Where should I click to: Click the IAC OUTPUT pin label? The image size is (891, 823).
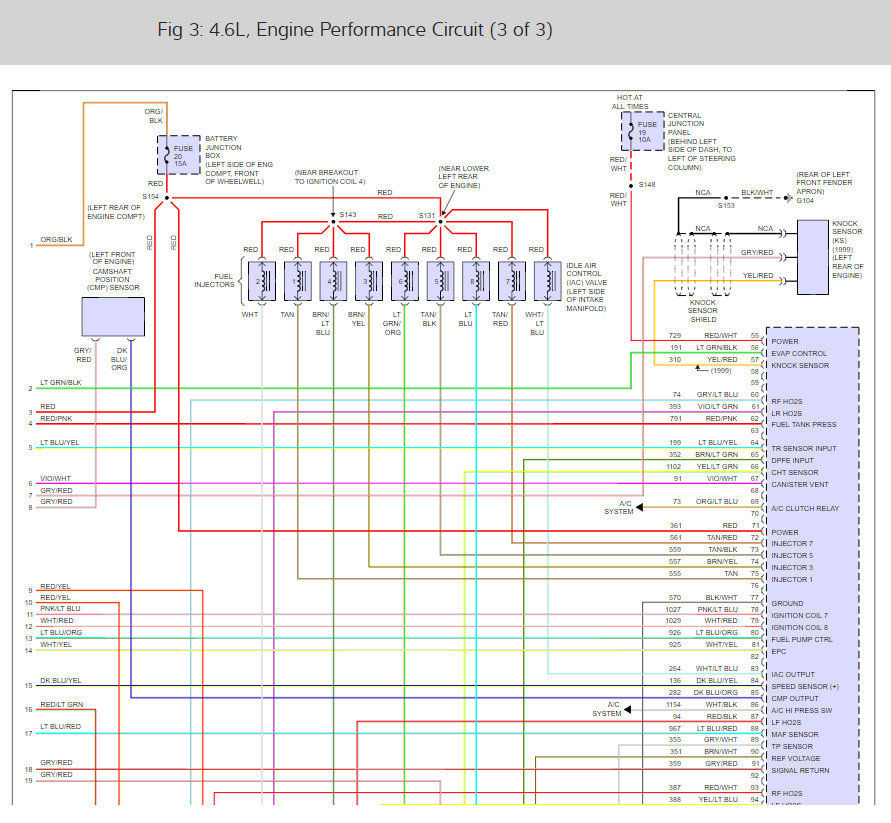(793, 674)
